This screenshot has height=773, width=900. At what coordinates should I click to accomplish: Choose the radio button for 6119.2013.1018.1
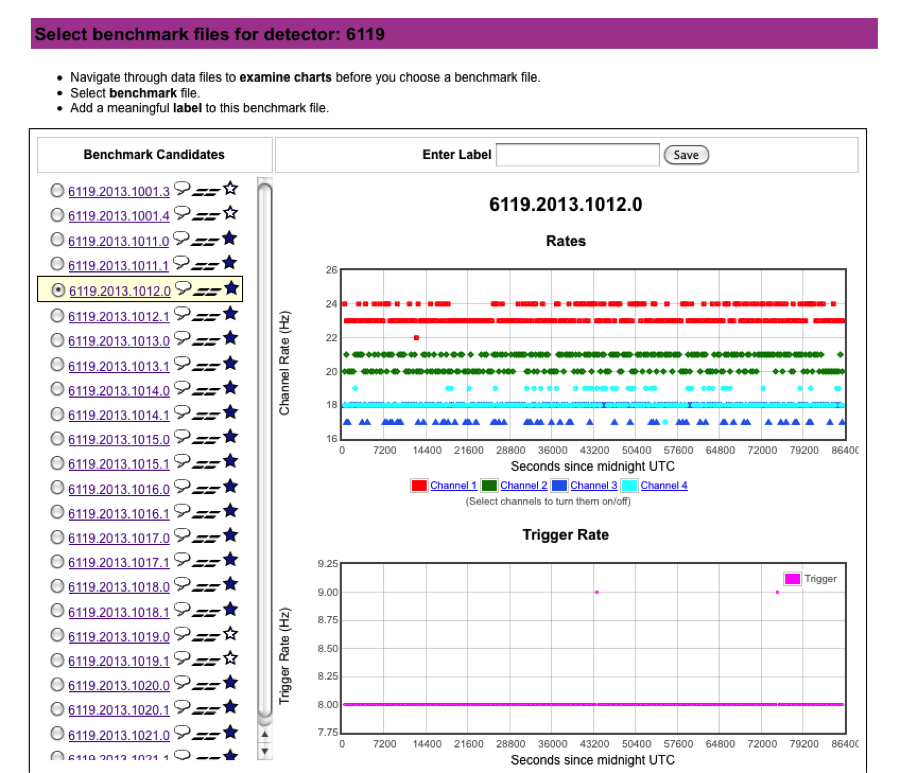pyautogui.click(x=57, y=611)
